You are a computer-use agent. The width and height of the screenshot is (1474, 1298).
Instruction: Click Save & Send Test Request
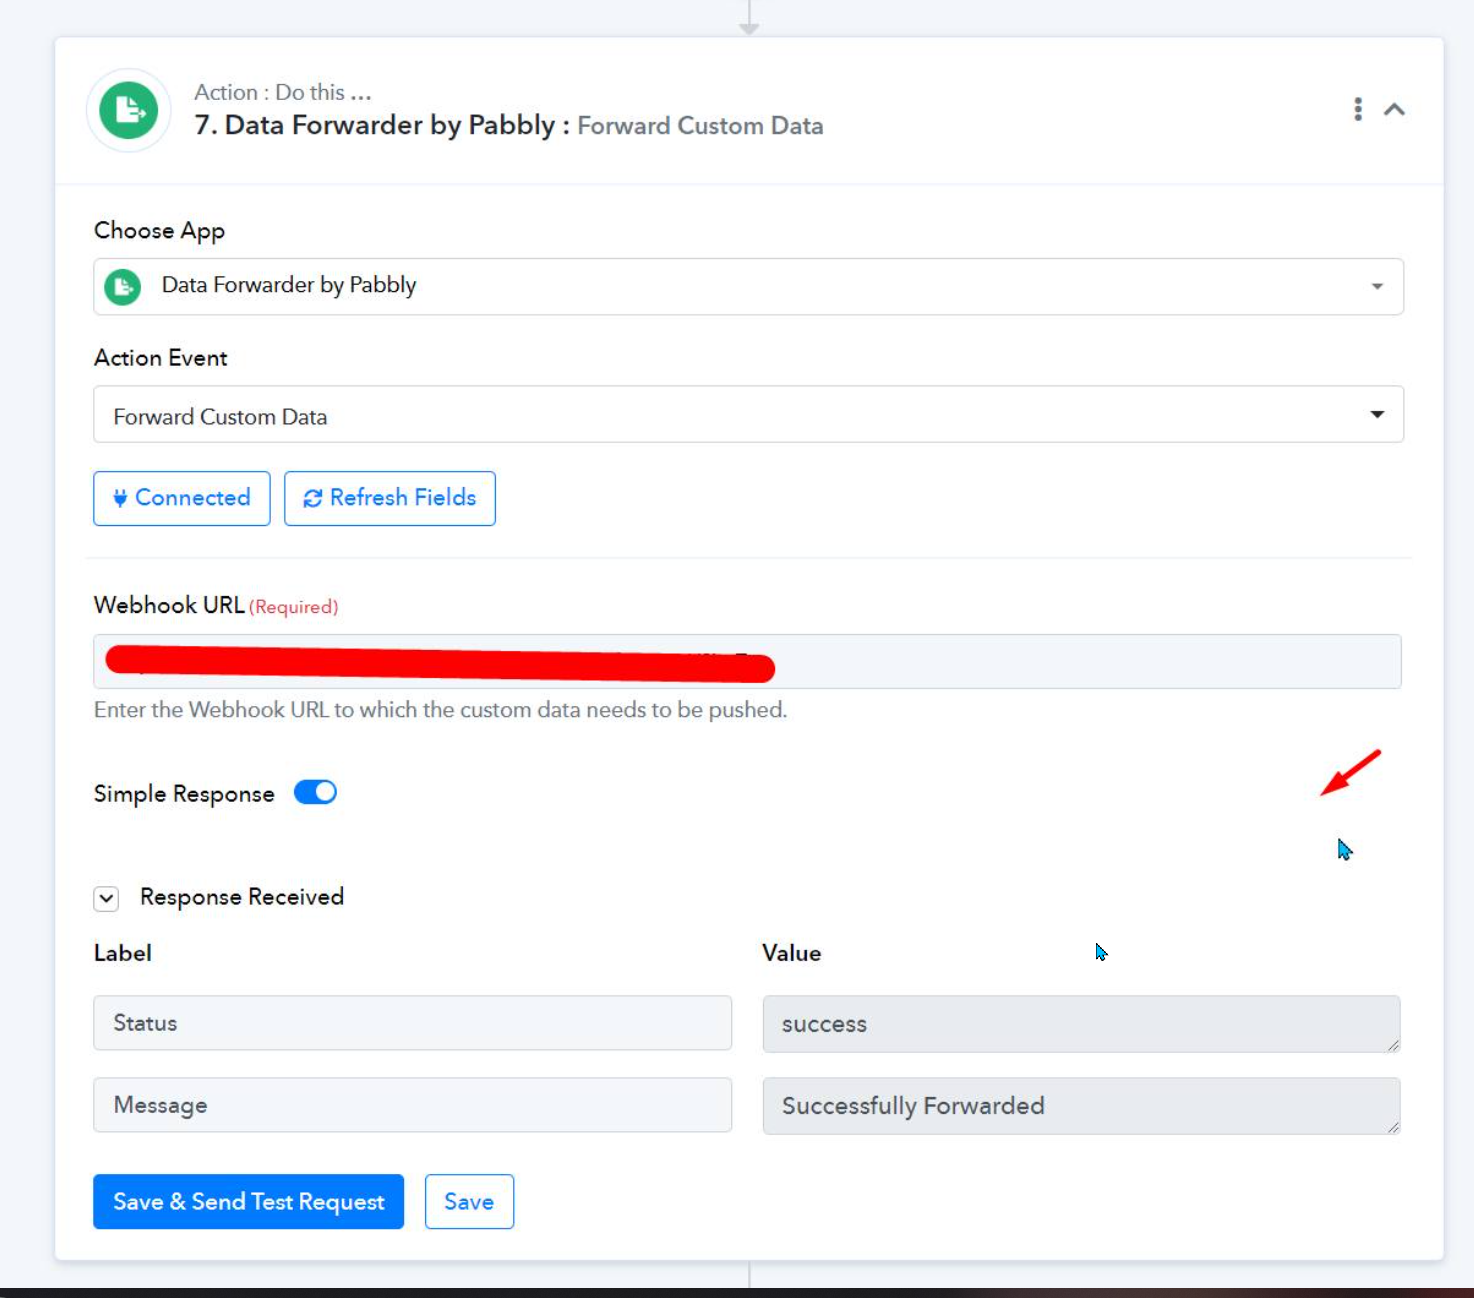(248, 1201)
